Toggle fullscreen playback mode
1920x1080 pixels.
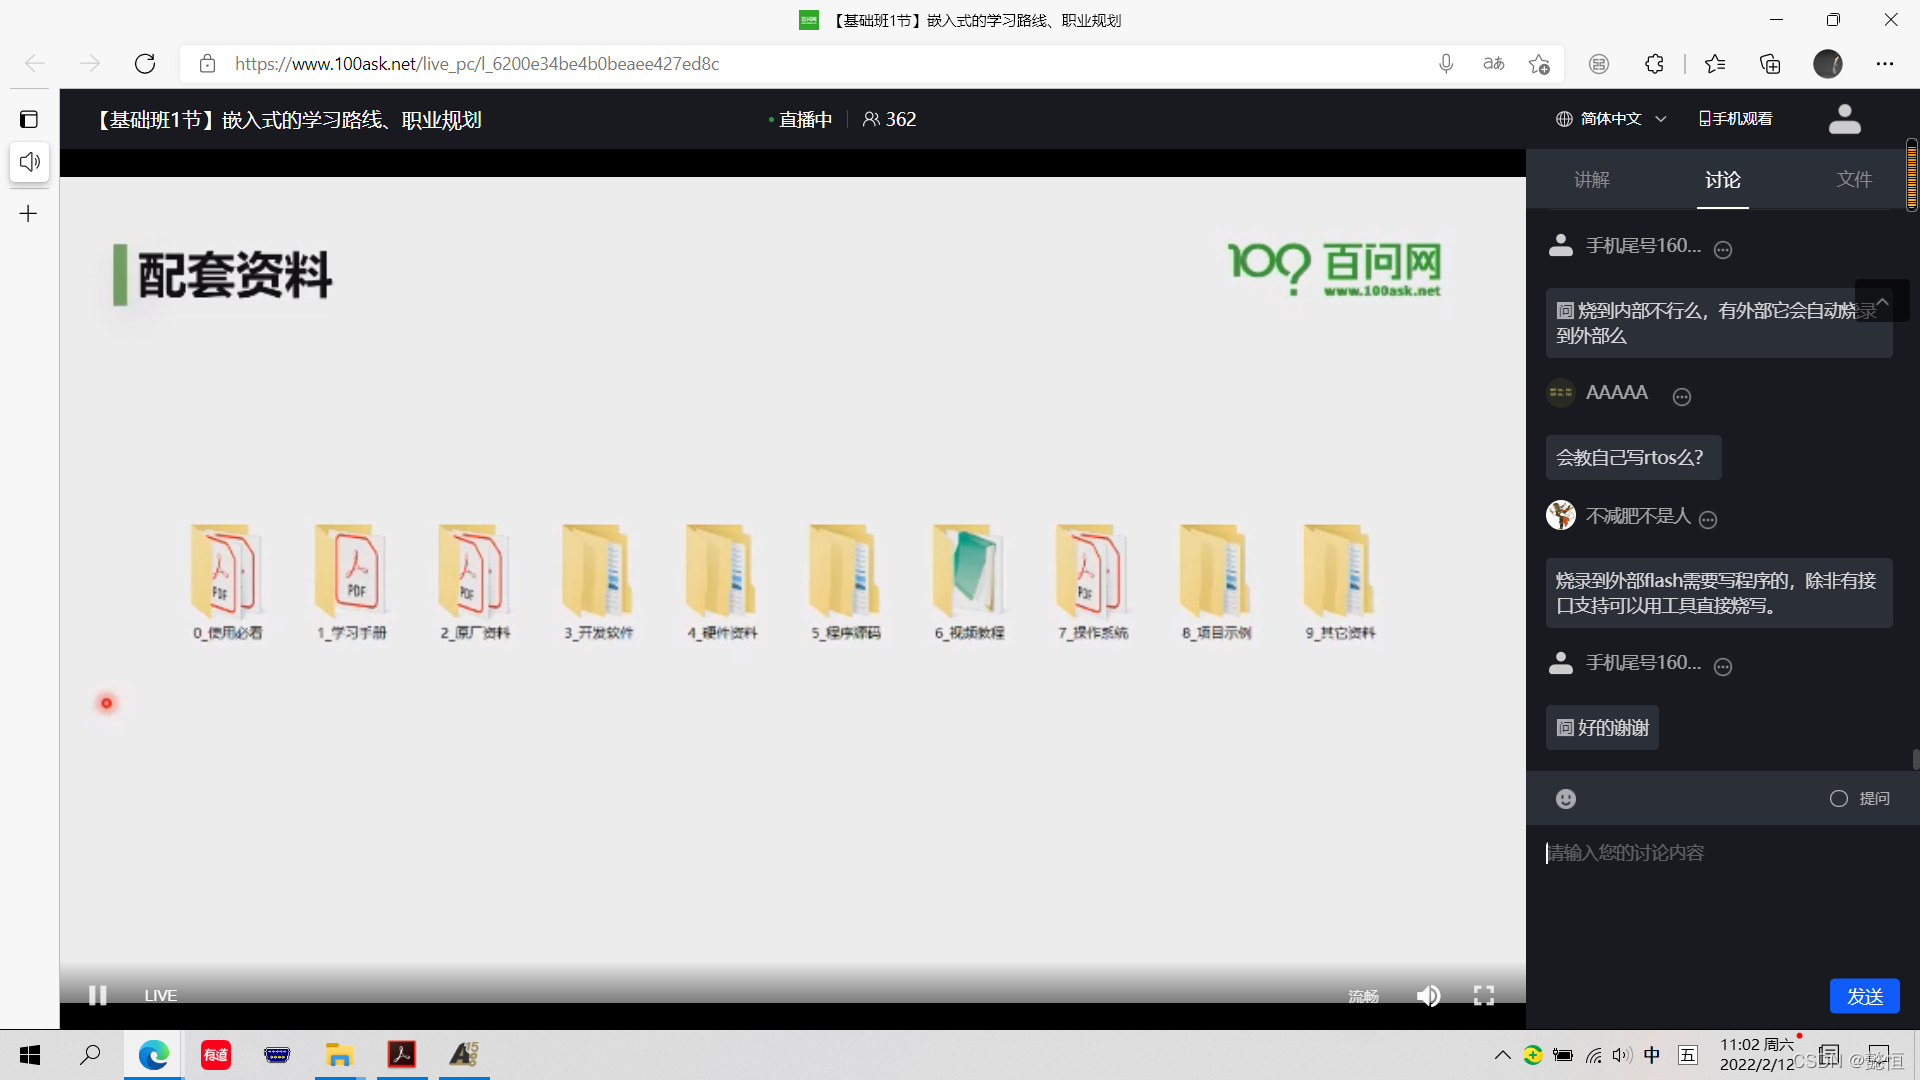1484,994
